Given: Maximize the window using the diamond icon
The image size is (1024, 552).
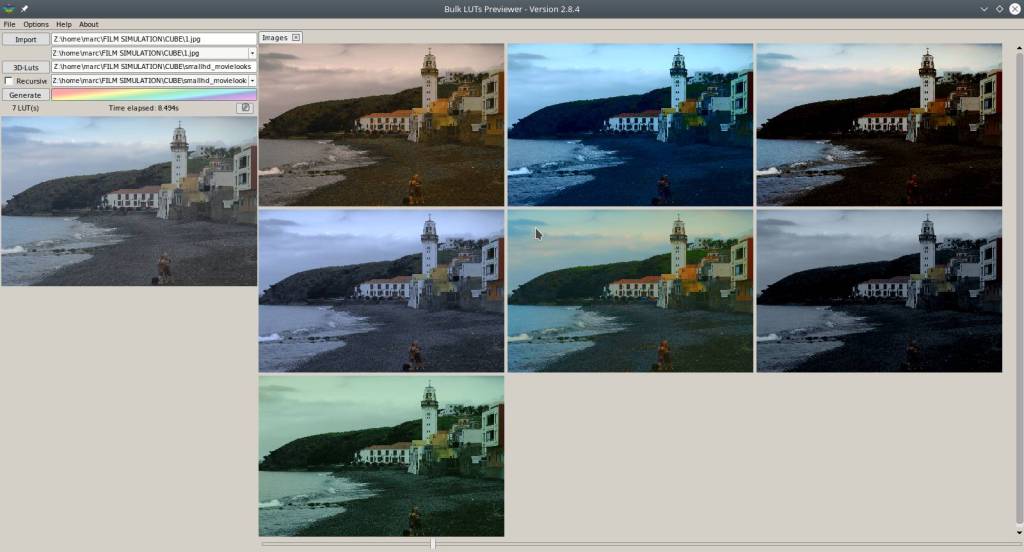Looking at the screenshot, I should click(998, 9).
